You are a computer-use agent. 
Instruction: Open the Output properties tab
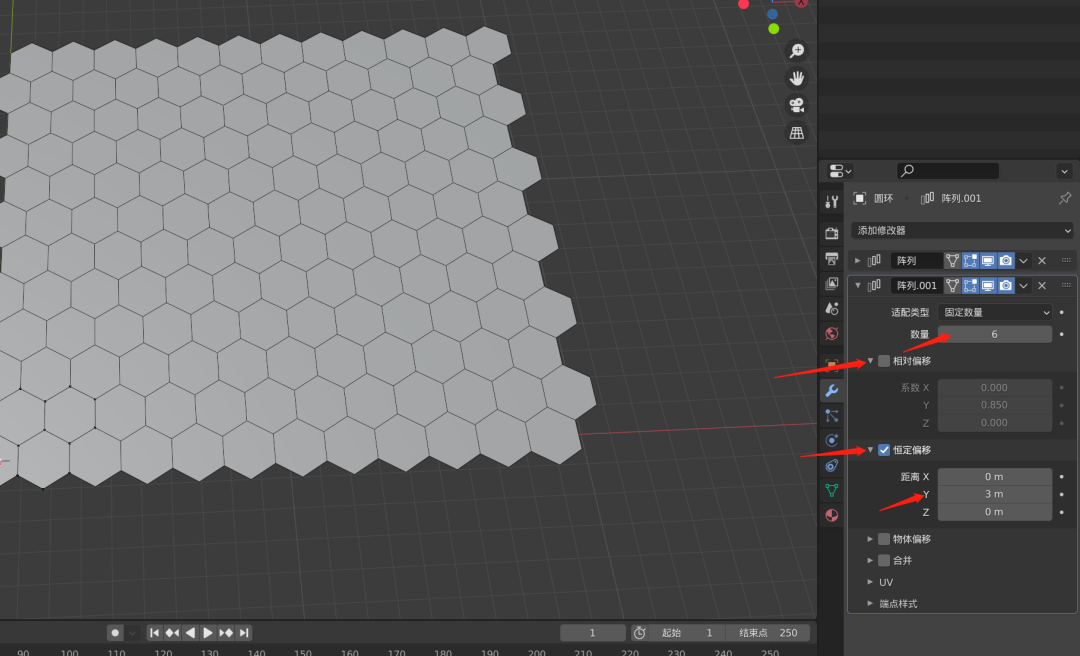(832, 259)
